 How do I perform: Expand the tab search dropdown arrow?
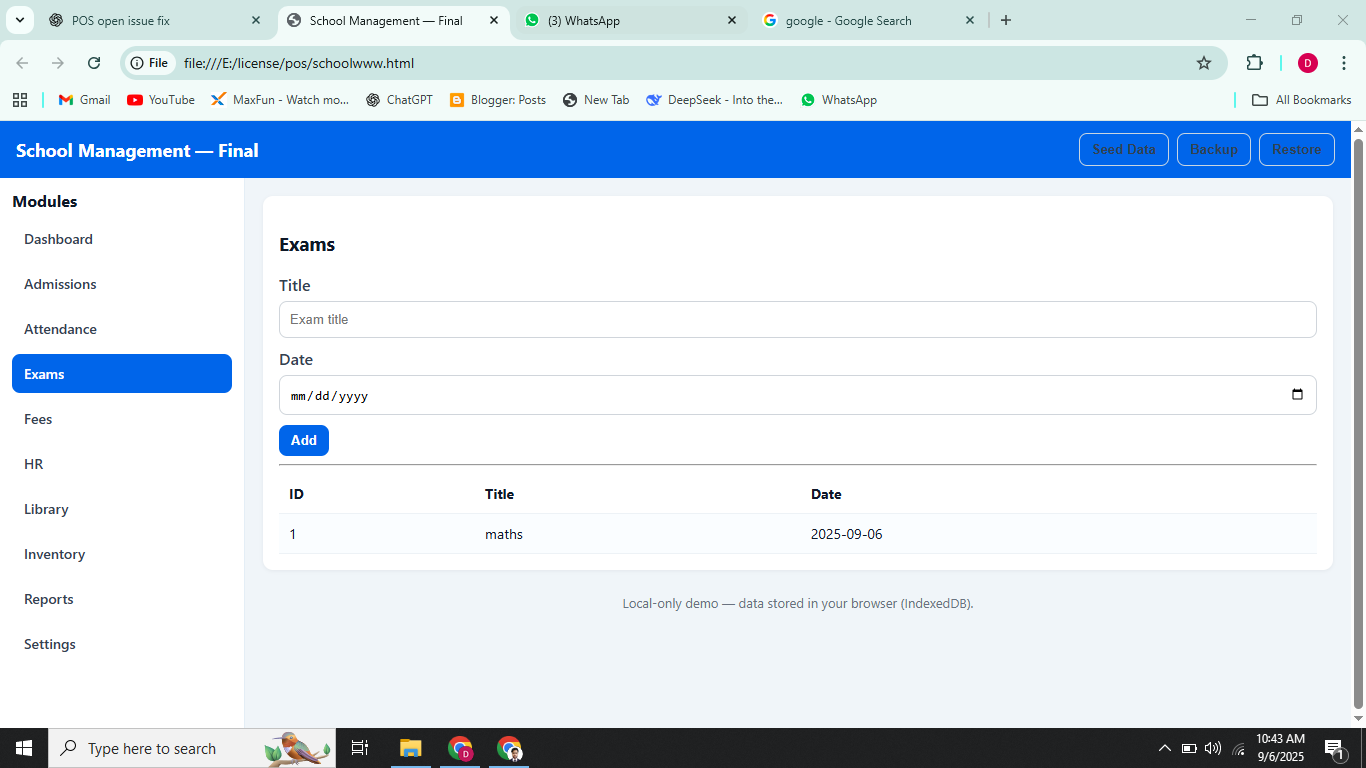19,20
